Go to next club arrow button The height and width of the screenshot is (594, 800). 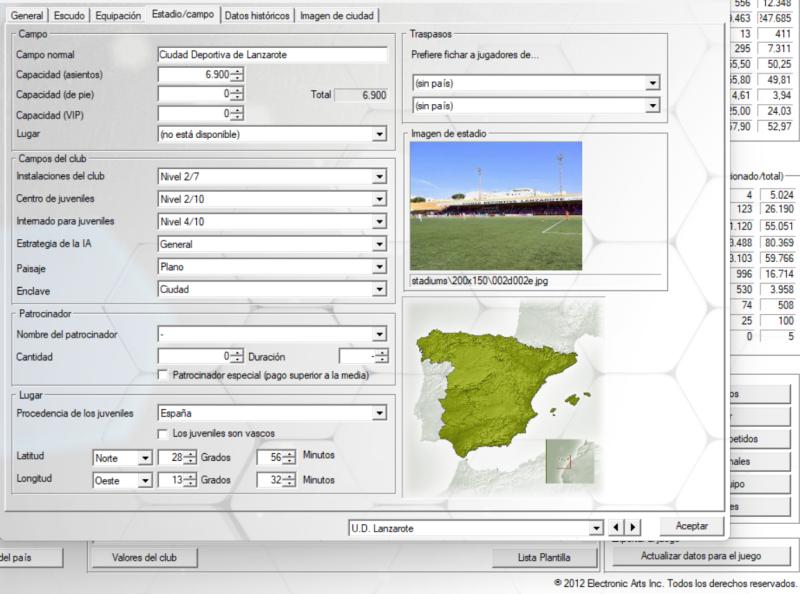pos(633,527)
